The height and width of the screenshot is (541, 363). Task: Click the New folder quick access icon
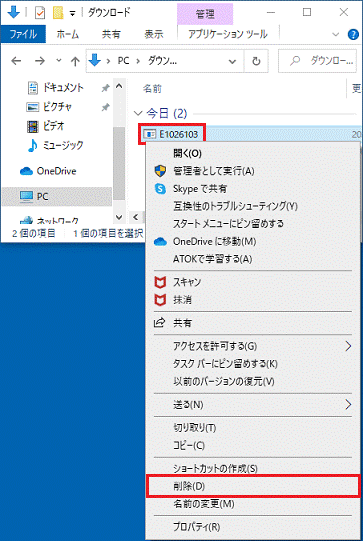click(x=58, y=13)
